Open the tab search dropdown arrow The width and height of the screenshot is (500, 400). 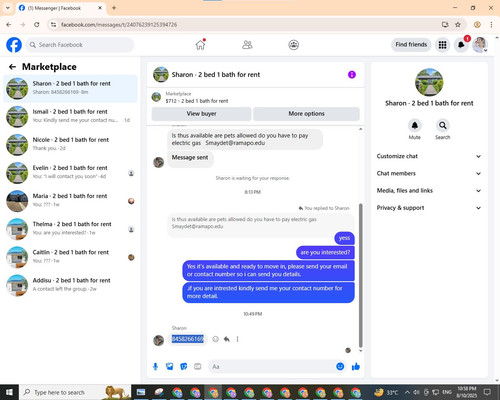7,8
